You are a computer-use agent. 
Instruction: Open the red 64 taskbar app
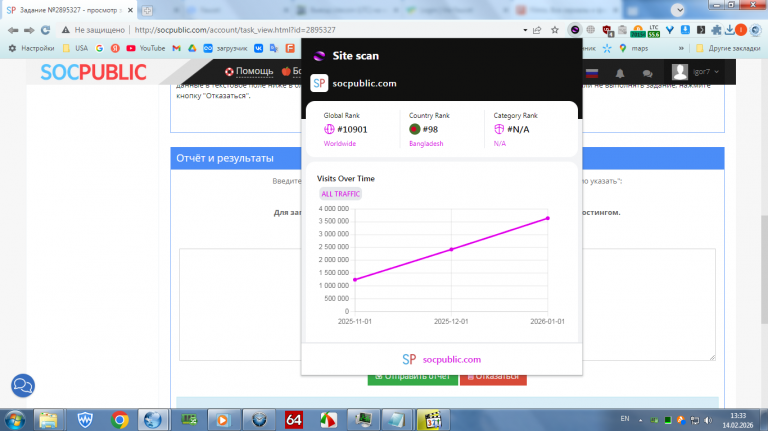[x=293, y=420]
